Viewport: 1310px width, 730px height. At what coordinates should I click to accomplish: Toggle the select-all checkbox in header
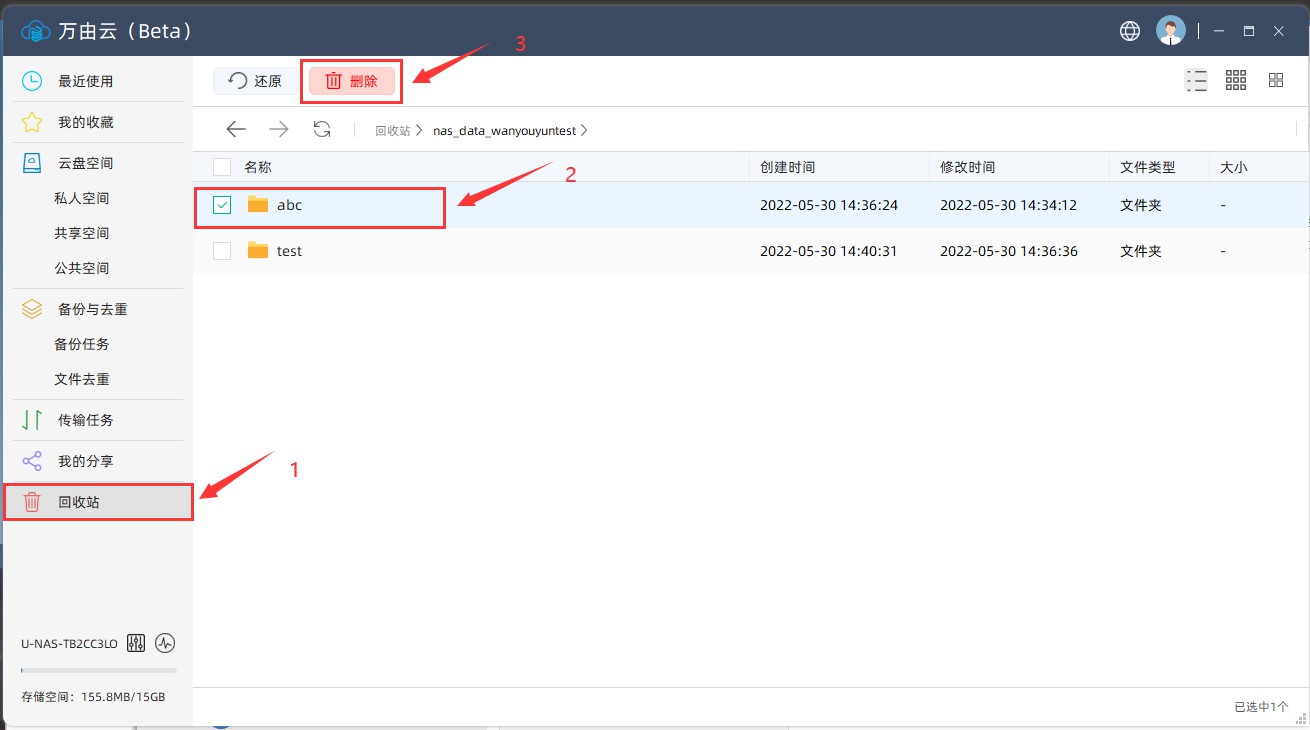pos(222,167)
